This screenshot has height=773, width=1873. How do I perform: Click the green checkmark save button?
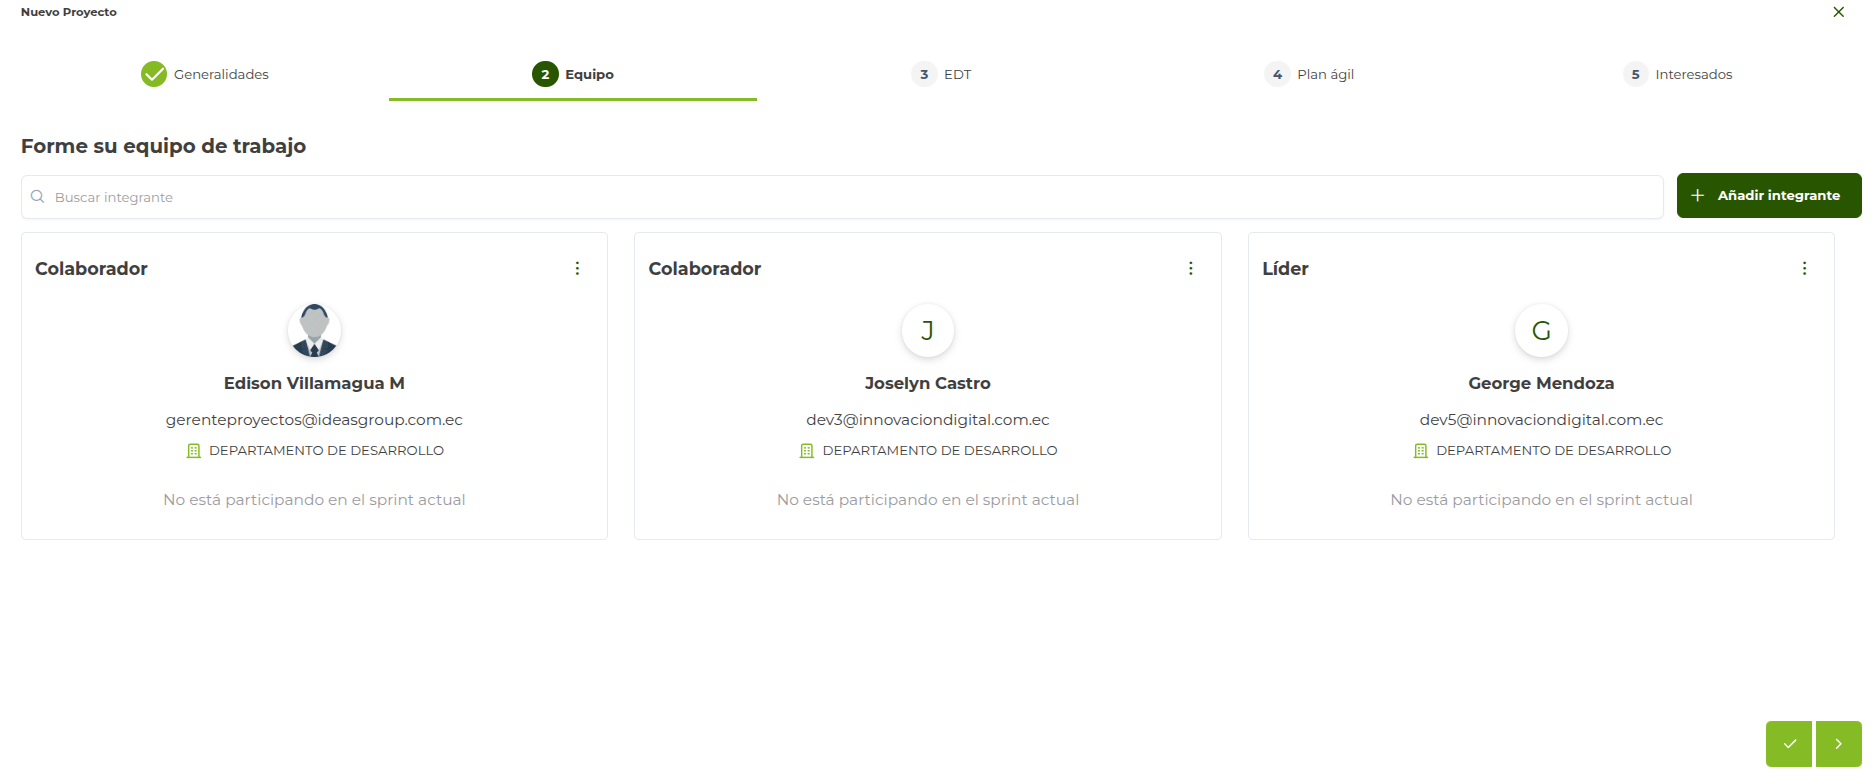(x=1789, y=744)
